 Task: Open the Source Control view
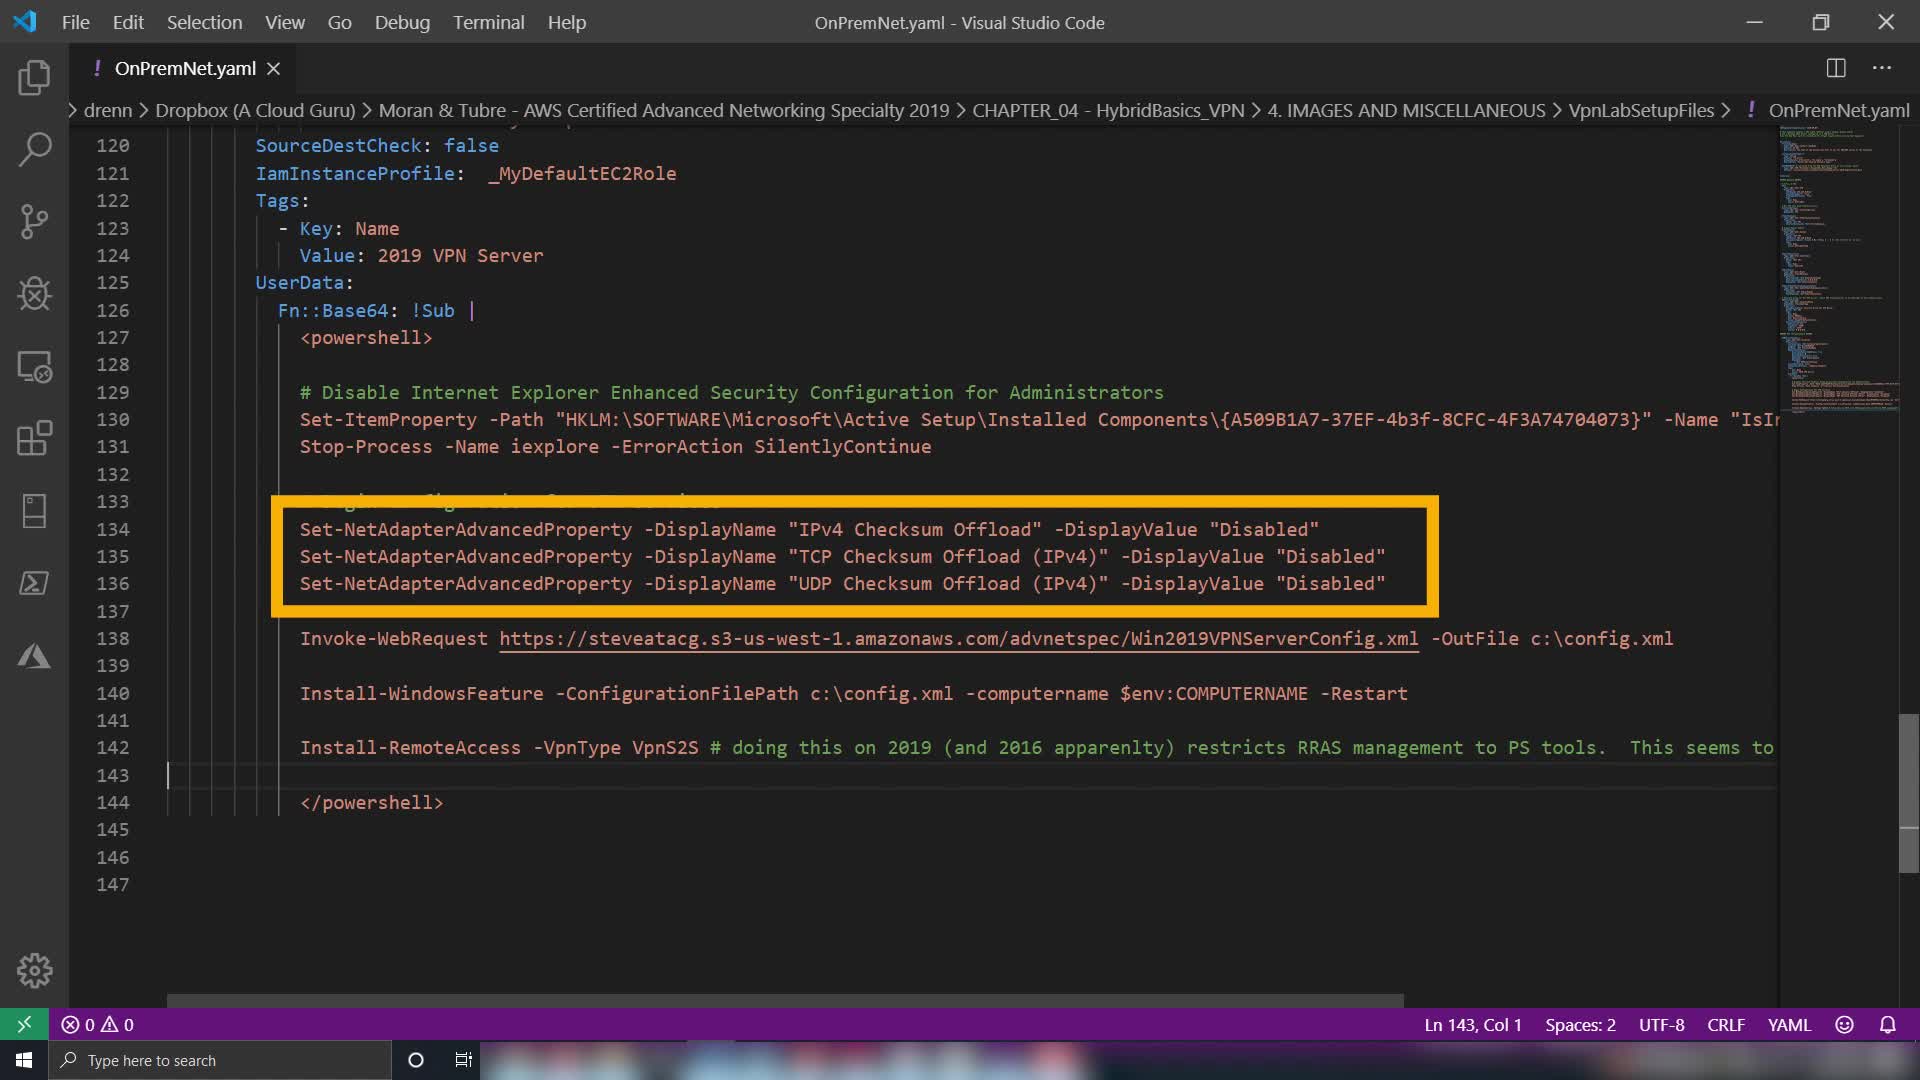(x=34, y=222)
